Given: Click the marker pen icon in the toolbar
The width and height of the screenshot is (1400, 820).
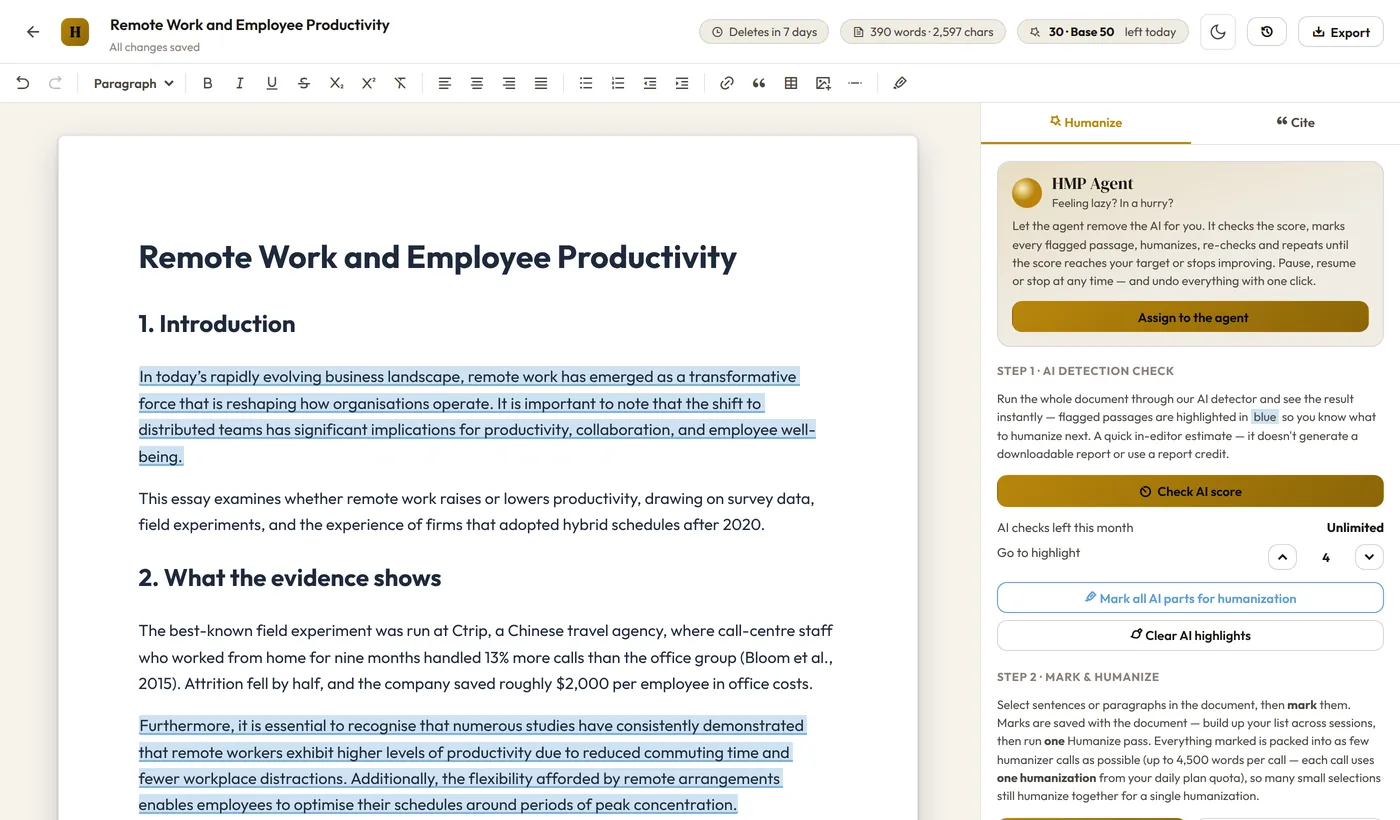Looking at the screenshot, I should click(x=900, y=84).
